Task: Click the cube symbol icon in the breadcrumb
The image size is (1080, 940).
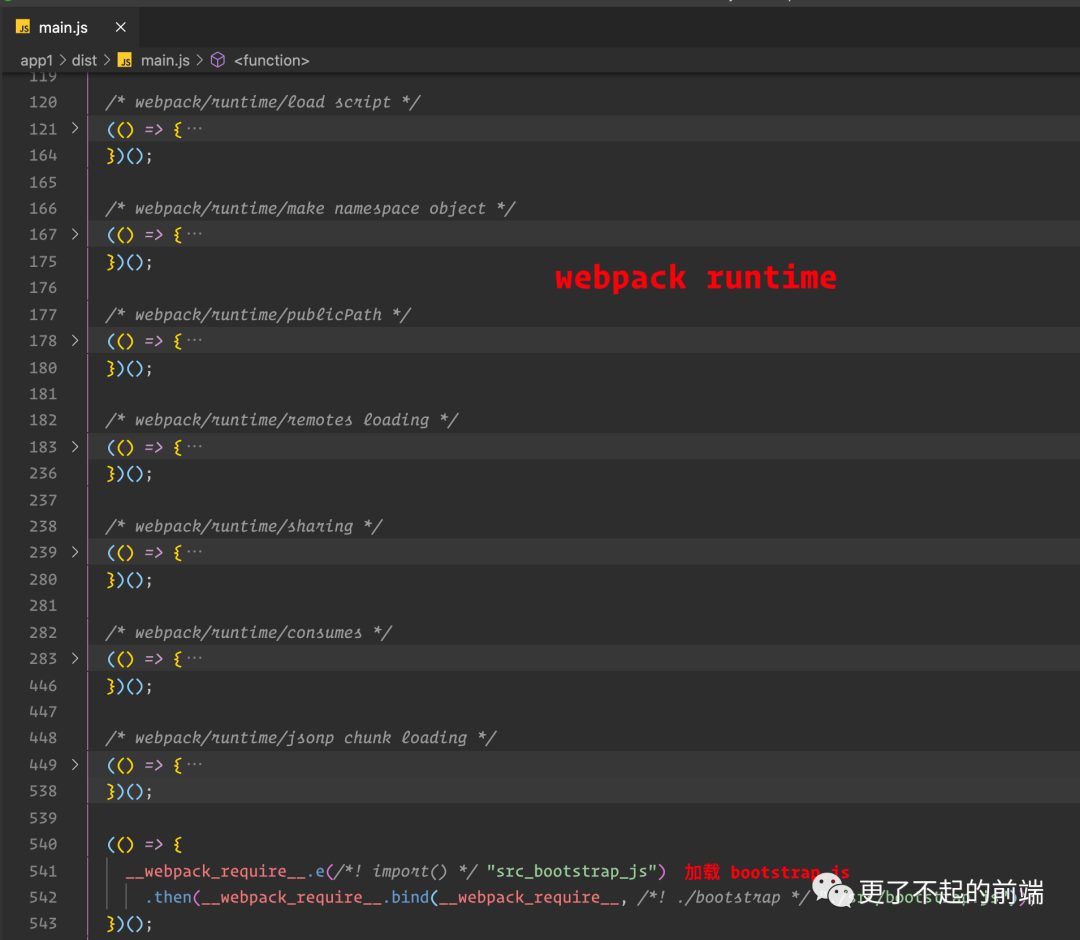Action: [218, 61]
